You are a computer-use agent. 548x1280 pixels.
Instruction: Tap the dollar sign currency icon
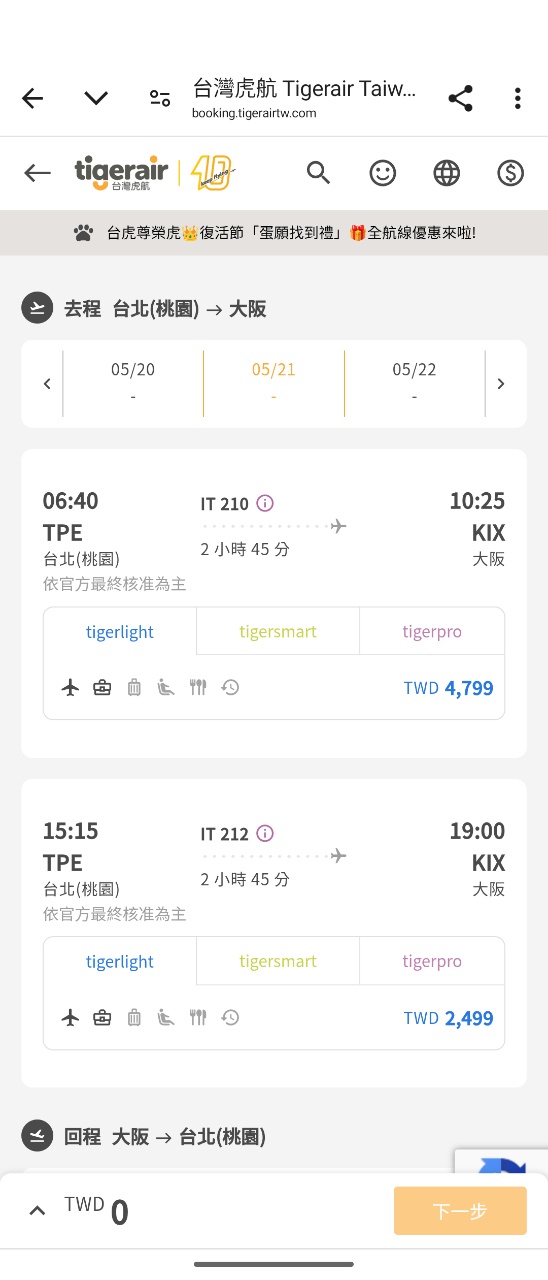(510, 173)
